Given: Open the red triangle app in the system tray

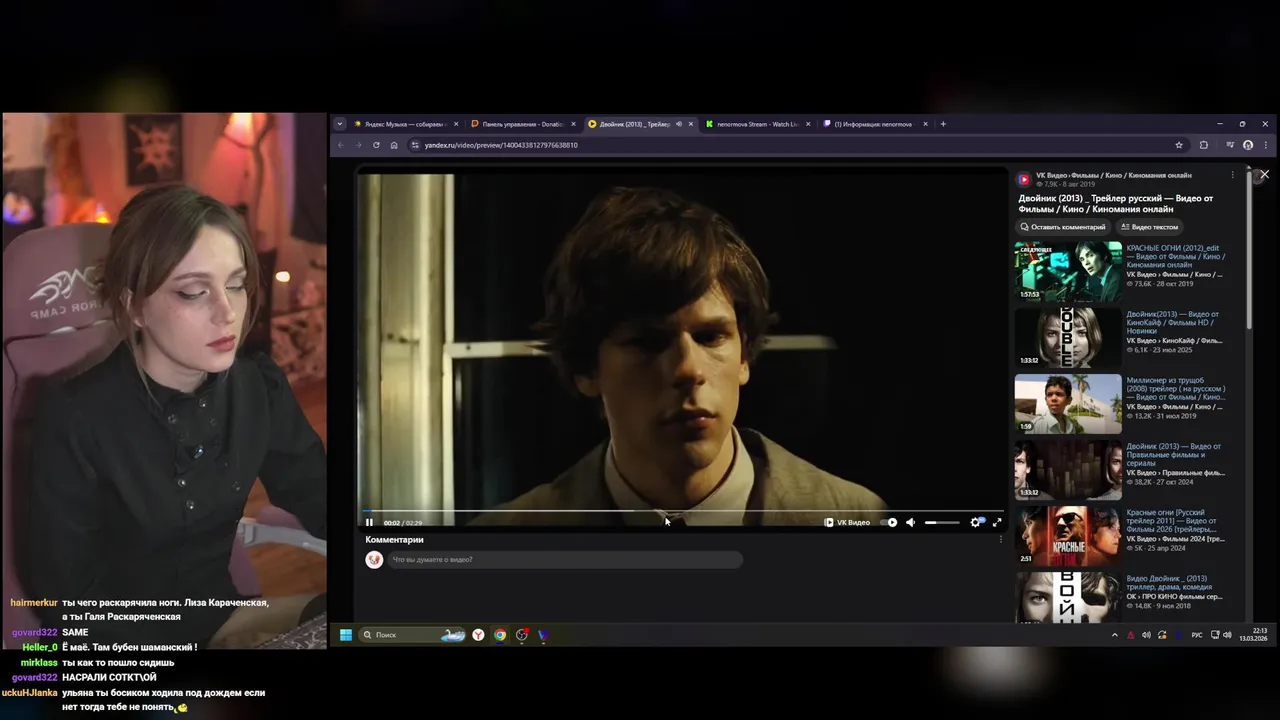Looking at the screenshot, I should pyautogui.click(x=1131, y=635).
